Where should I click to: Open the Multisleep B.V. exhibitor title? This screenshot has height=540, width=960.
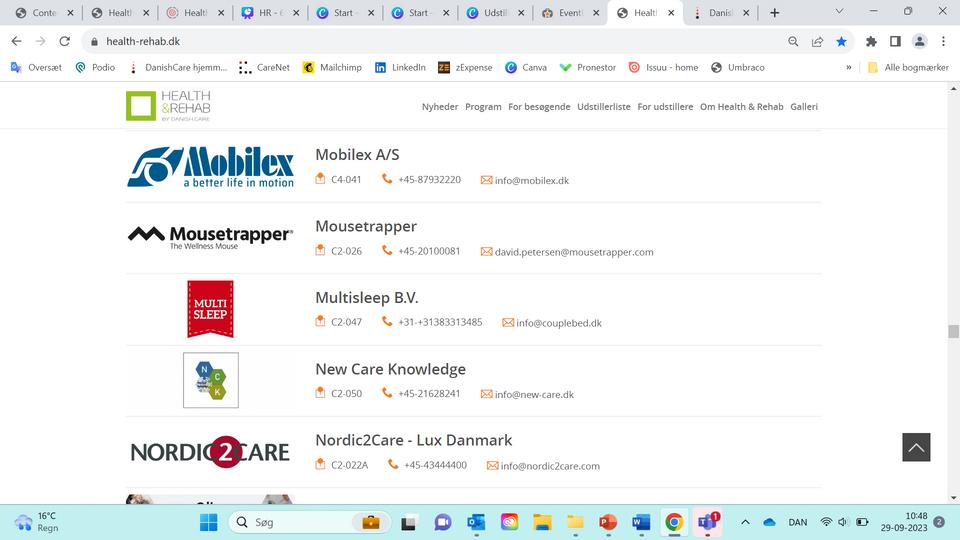[x=366, y=298]
